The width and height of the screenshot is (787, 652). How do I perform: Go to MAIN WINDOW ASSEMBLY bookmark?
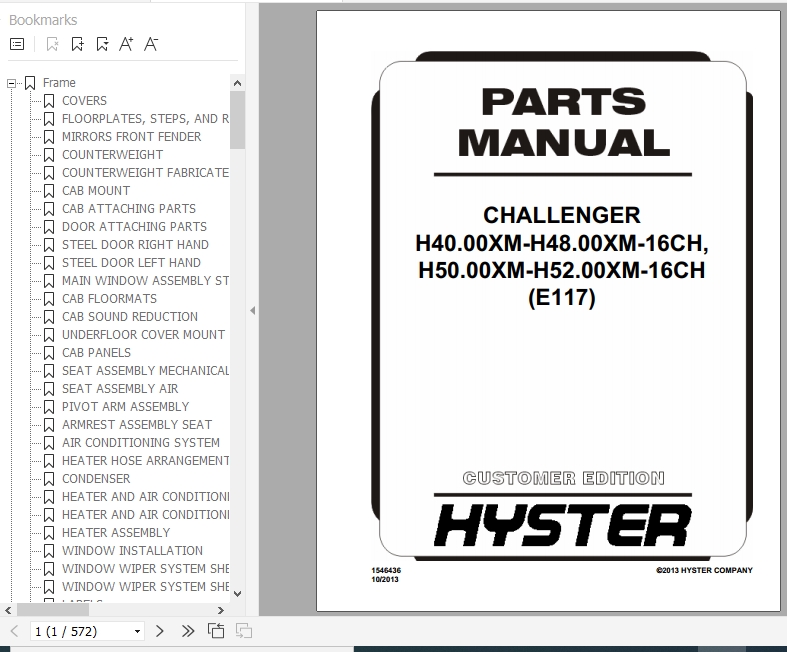[145, 281]
